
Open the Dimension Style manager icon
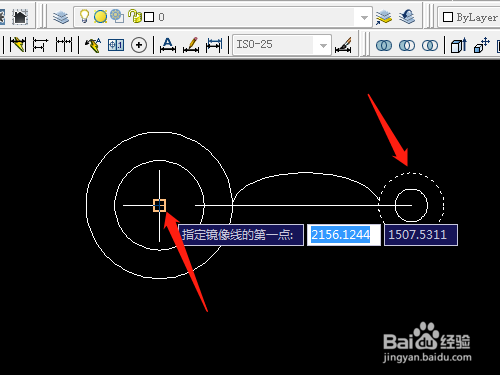coord(343,45)
